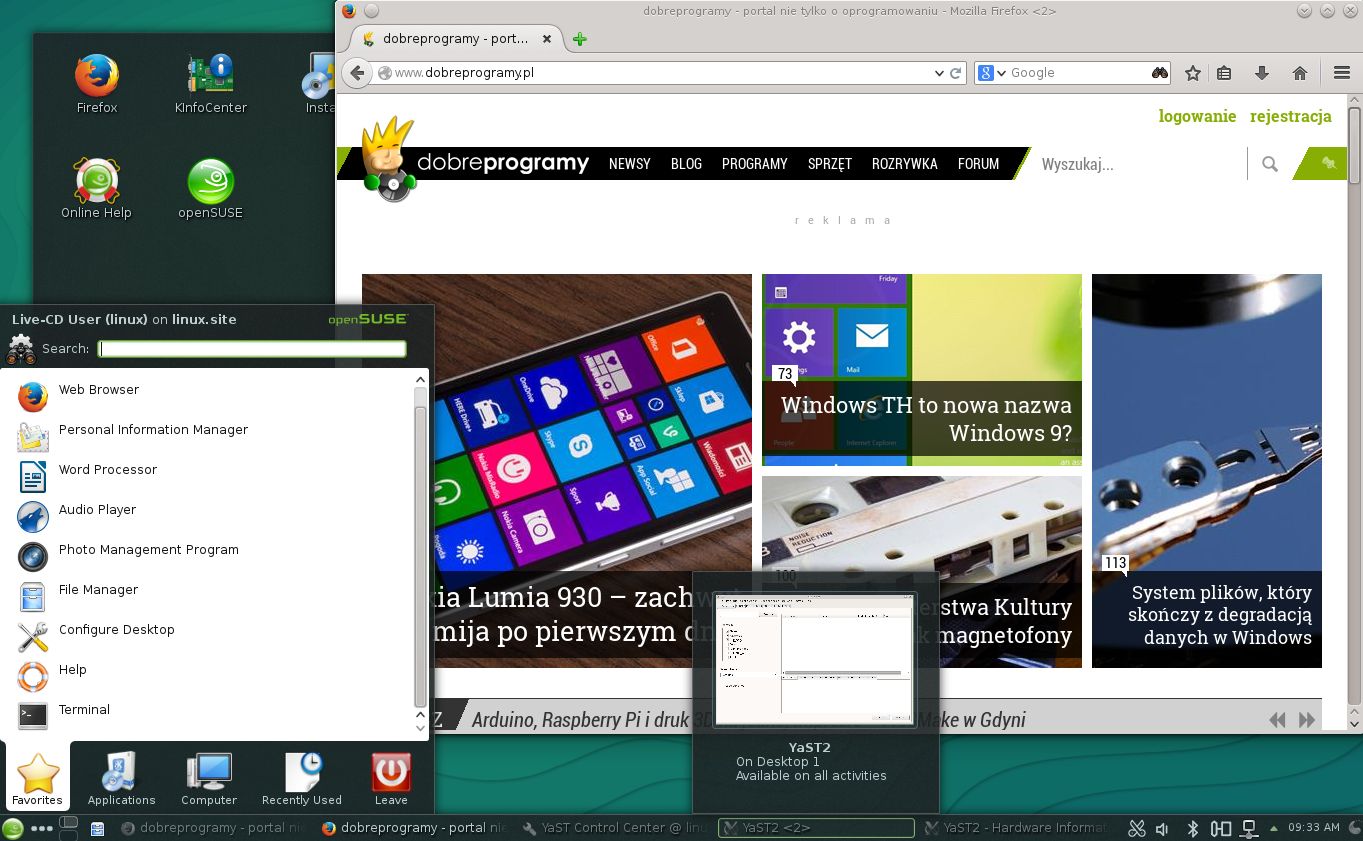Go to previous news ticker item arrow
1363x841 pixels.
coord(1277,720)
